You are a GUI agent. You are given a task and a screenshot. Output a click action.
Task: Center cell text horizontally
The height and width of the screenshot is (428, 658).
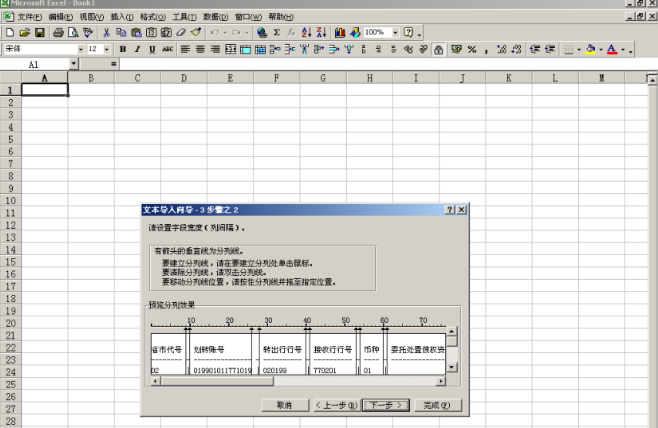tap(200, 49)
